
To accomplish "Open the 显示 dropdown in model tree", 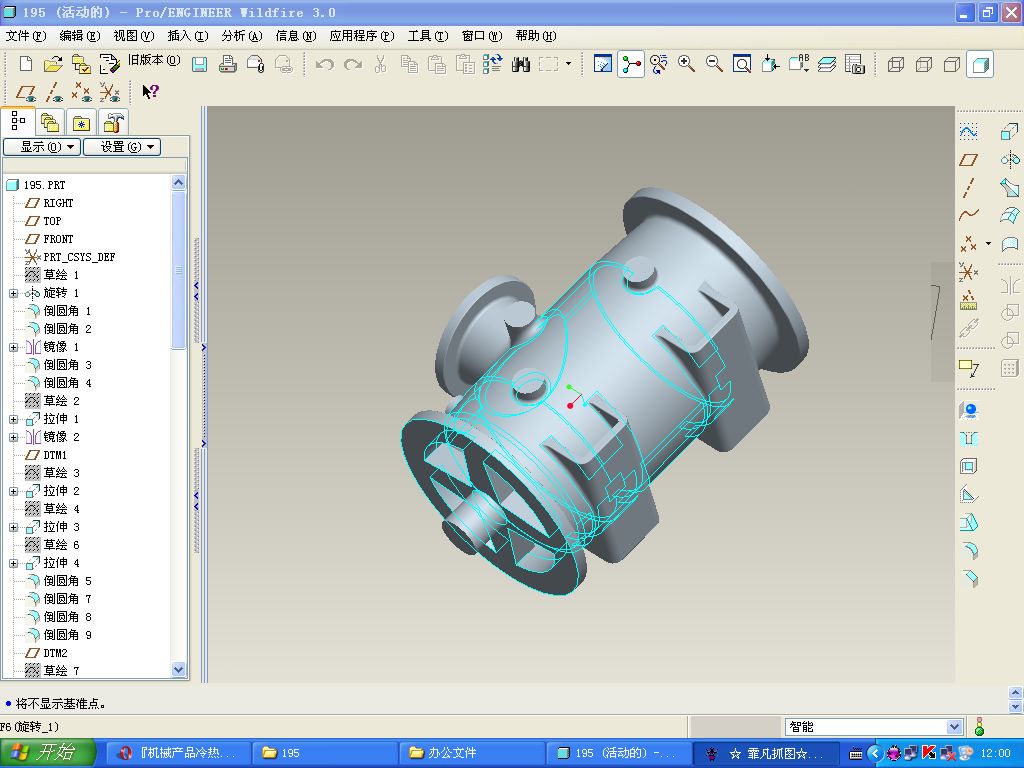I will [x=42, y=147].
